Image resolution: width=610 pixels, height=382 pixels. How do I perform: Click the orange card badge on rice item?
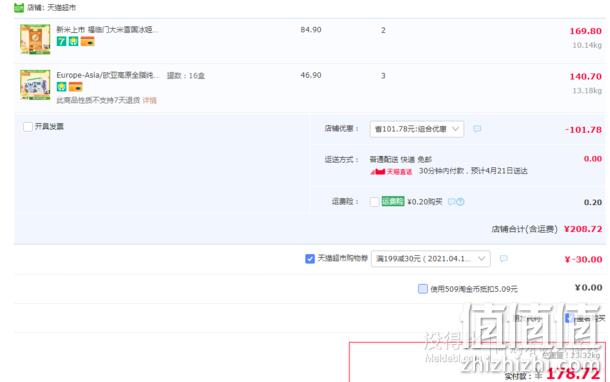pos(88,41)
